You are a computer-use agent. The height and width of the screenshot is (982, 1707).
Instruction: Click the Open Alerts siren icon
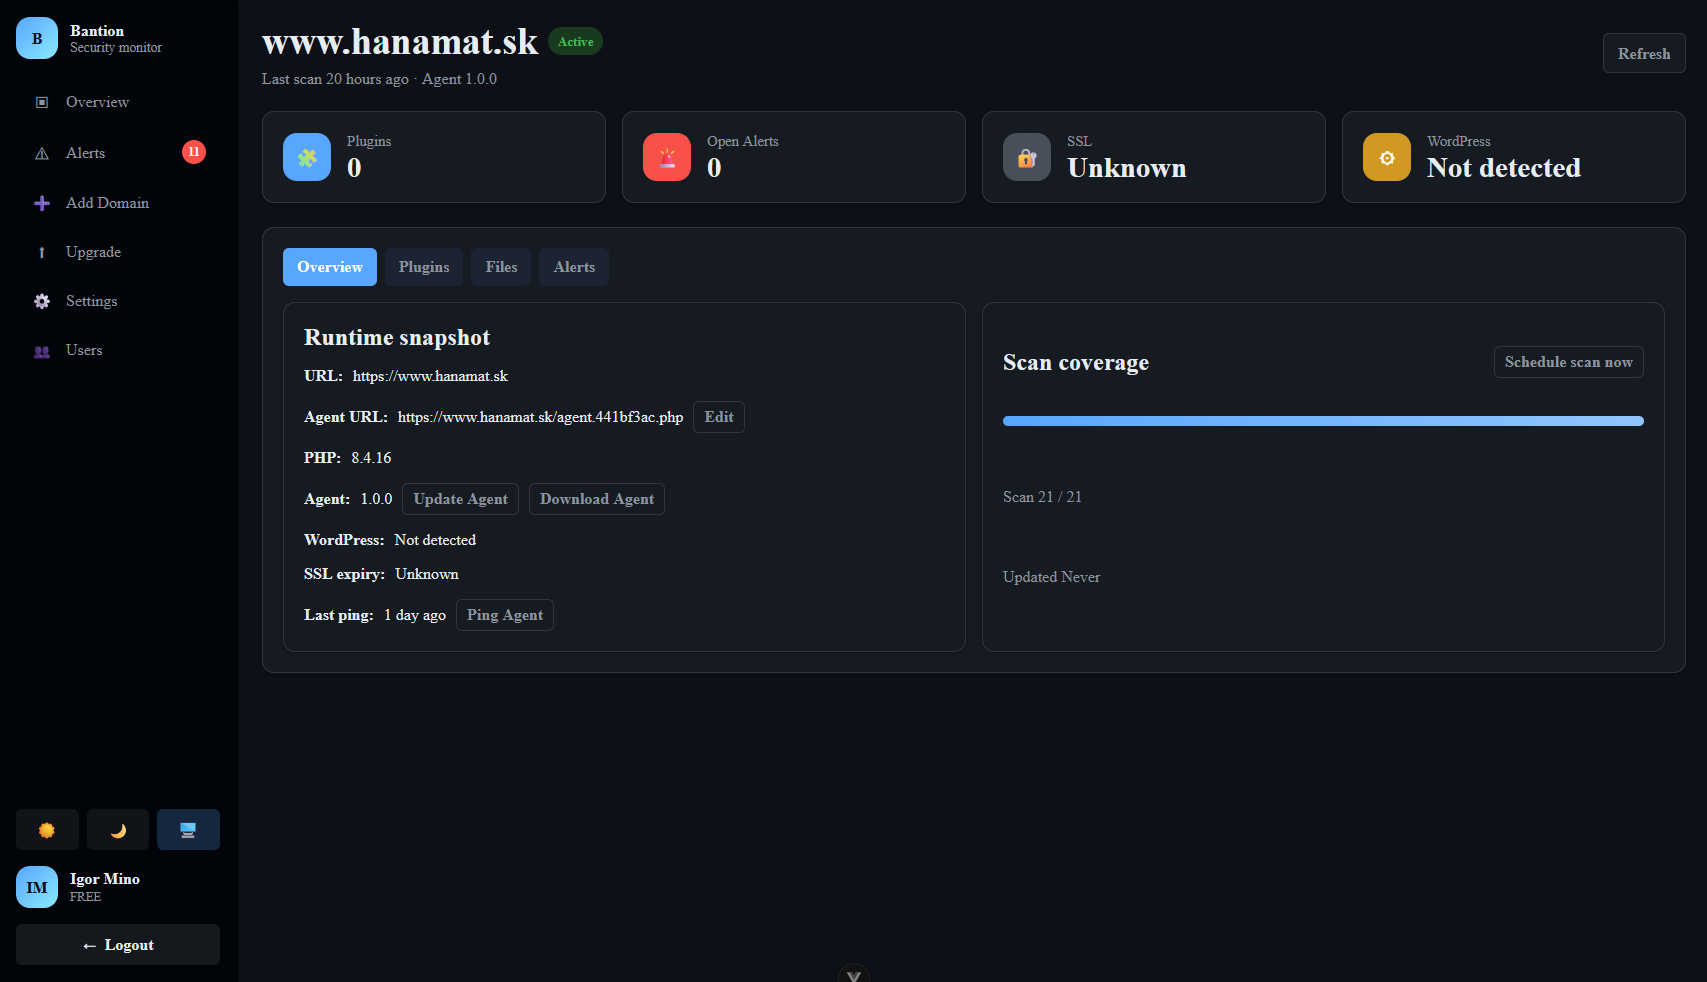667,157
